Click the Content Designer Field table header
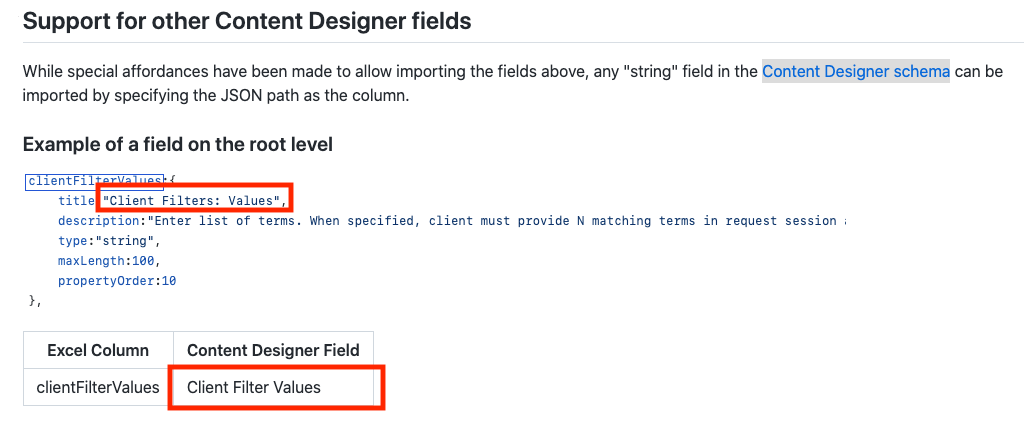This screenshot has width=1024, height=421. point(273,350)
